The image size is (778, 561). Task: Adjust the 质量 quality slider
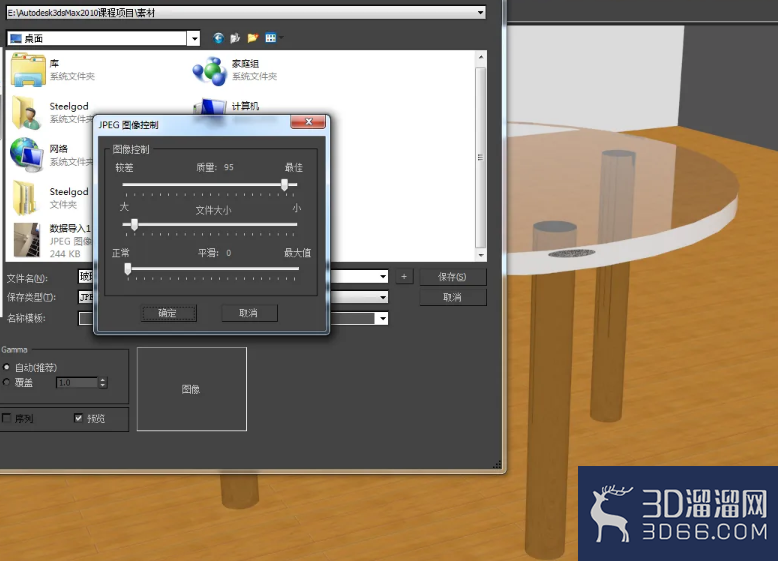(284, 185)
